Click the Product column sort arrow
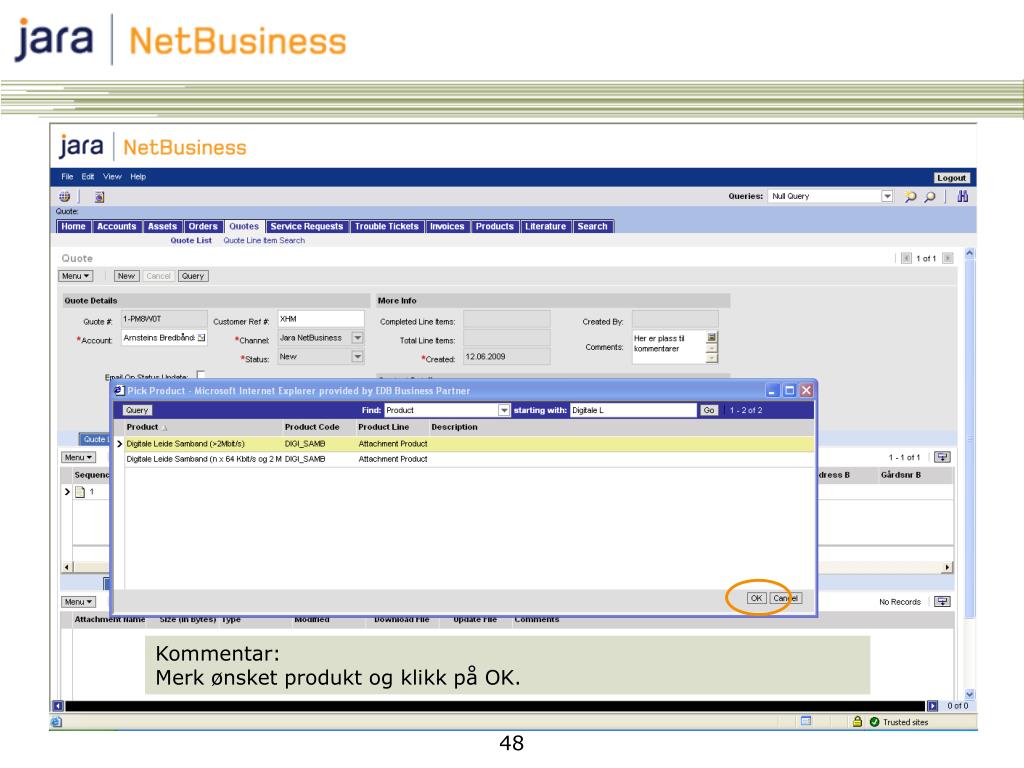This screenshot has height=768, width=1024. [165, 428]
